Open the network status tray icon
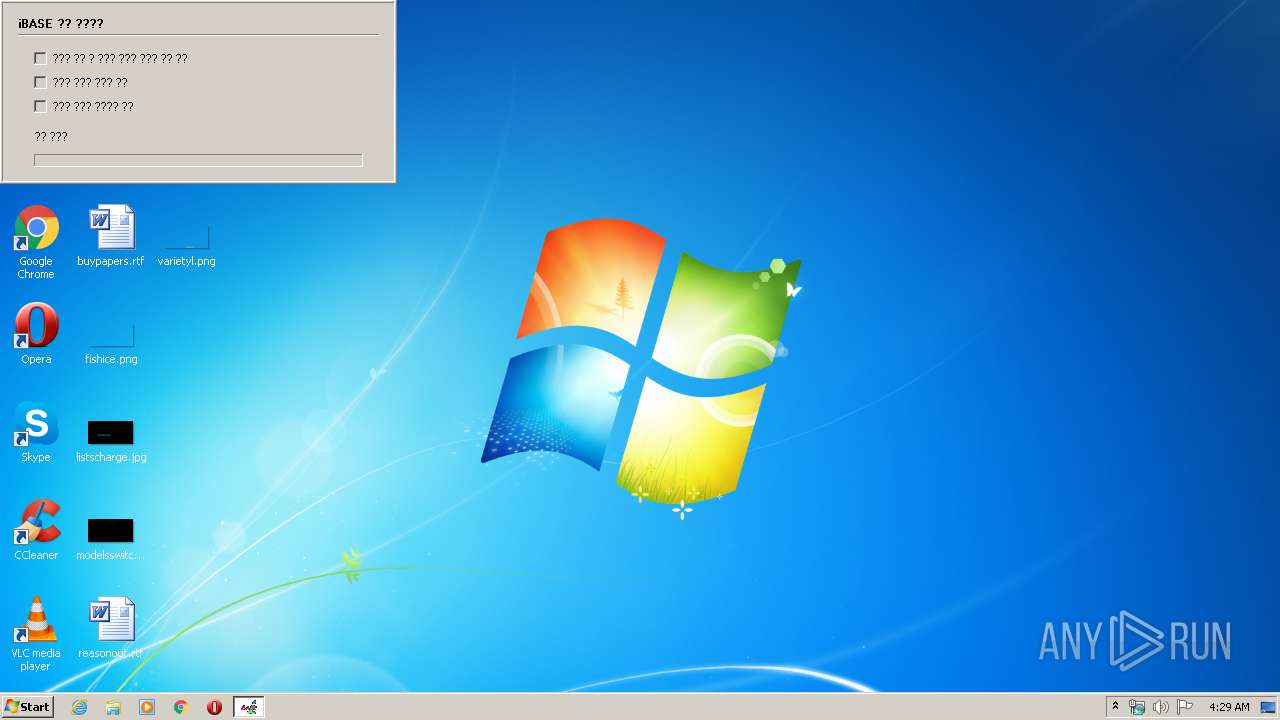Viewport: 1280px width, 720px height. [x=1137, y=707]
